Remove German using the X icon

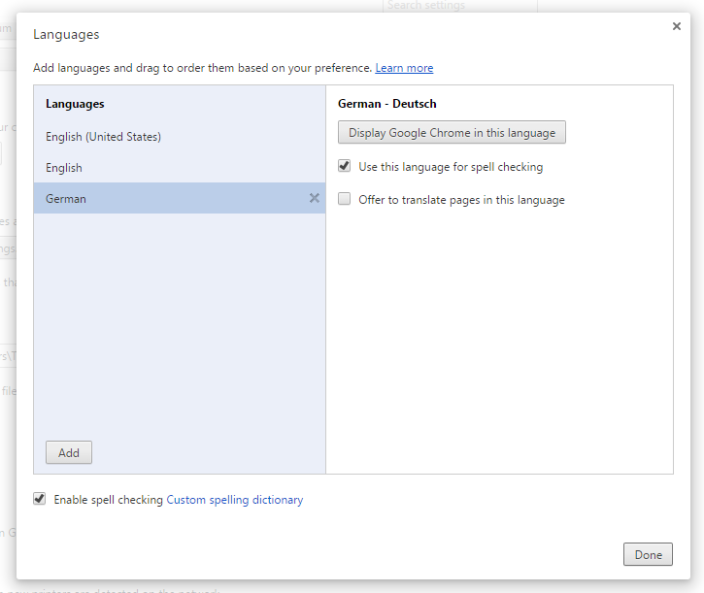[314, 198]
